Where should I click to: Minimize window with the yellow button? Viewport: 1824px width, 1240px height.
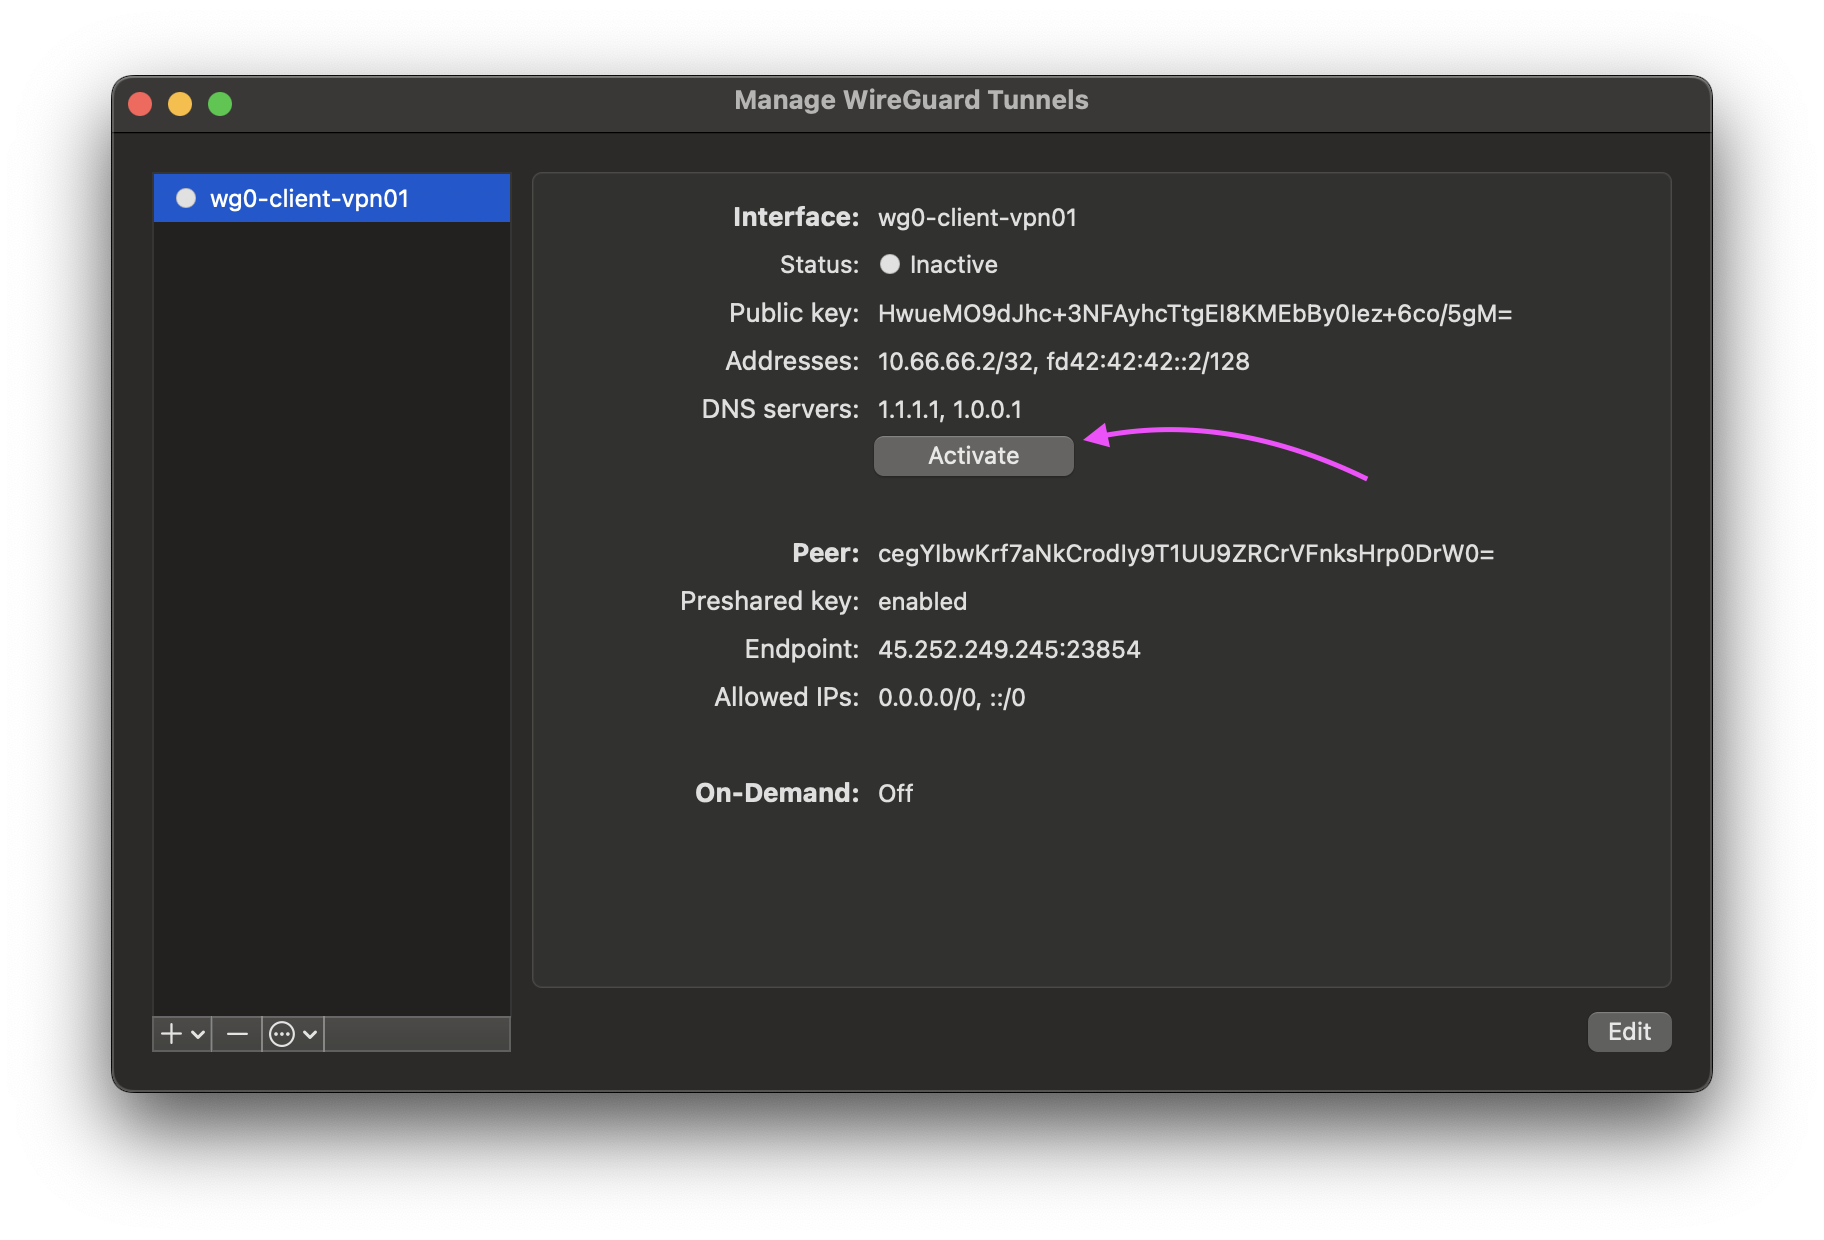coord(180,104)
